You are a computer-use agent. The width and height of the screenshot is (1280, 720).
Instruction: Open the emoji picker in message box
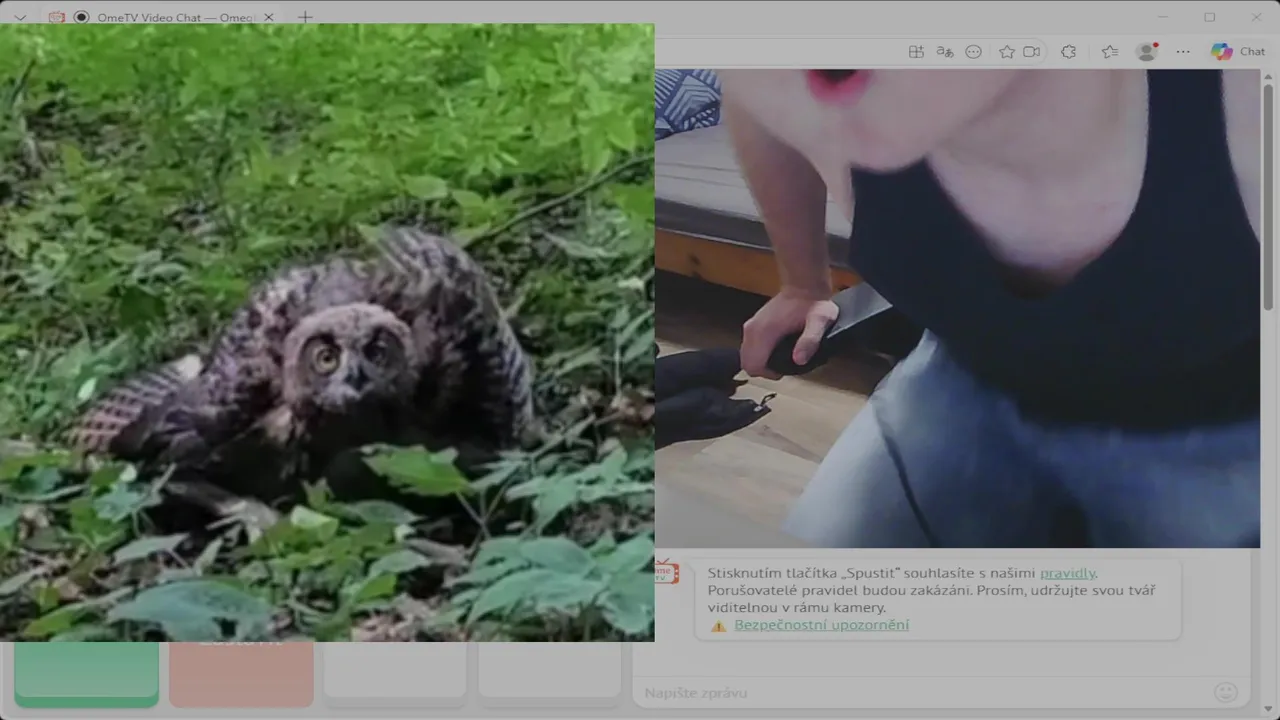pos(1225,692)
